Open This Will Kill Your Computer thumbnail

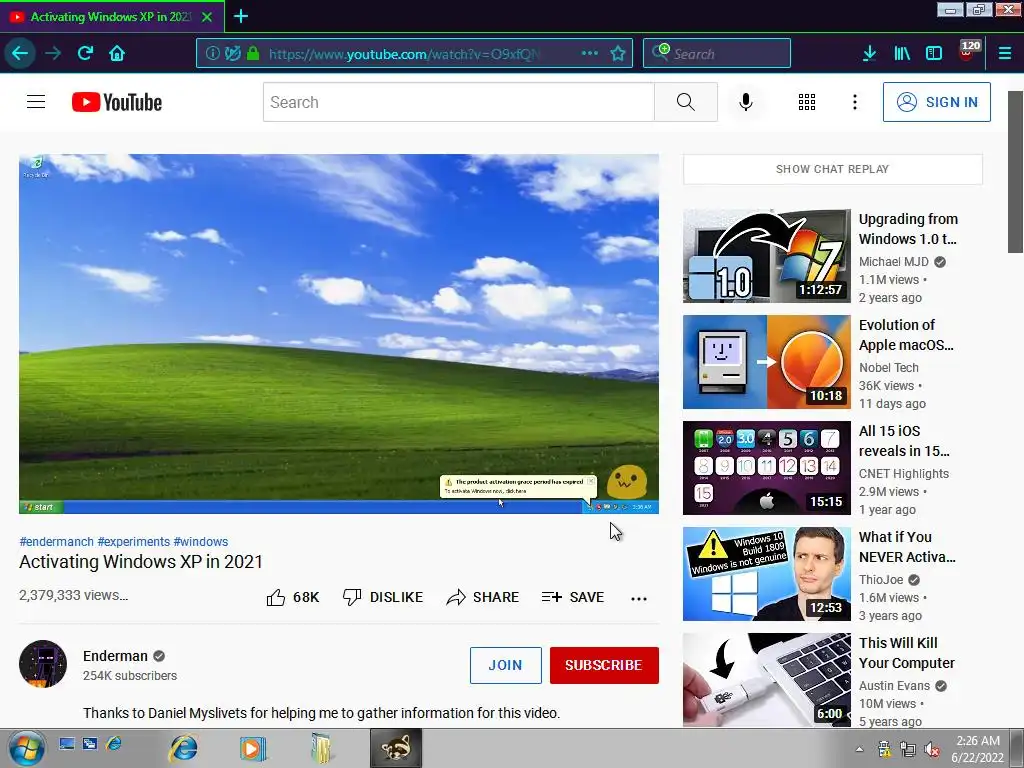pyautogui.click(x=767, y=679)
